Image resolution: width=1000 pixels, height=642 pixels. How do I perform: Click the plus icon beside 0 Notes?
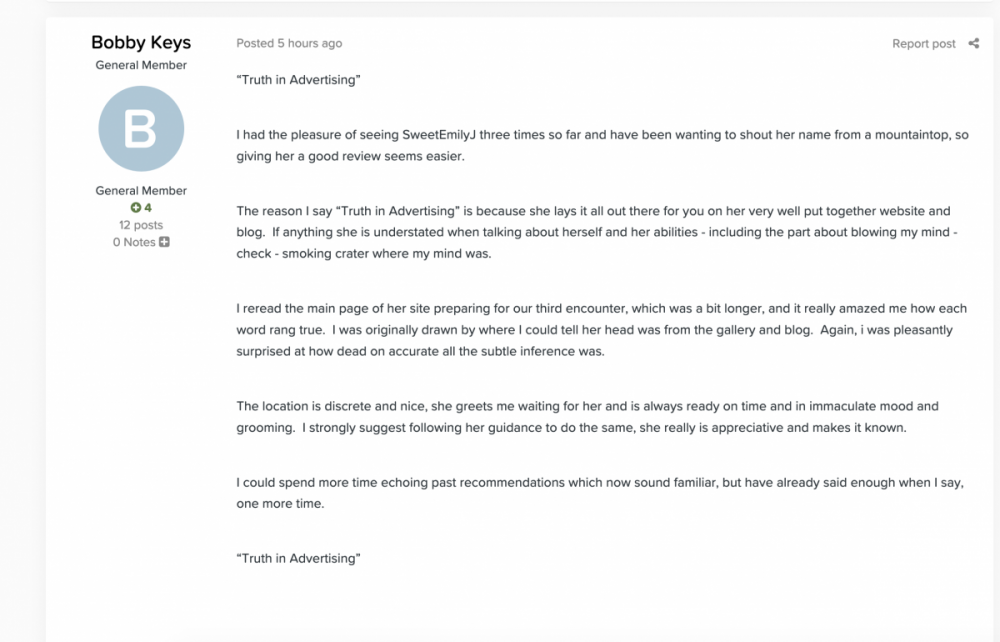tap(165, 242)
